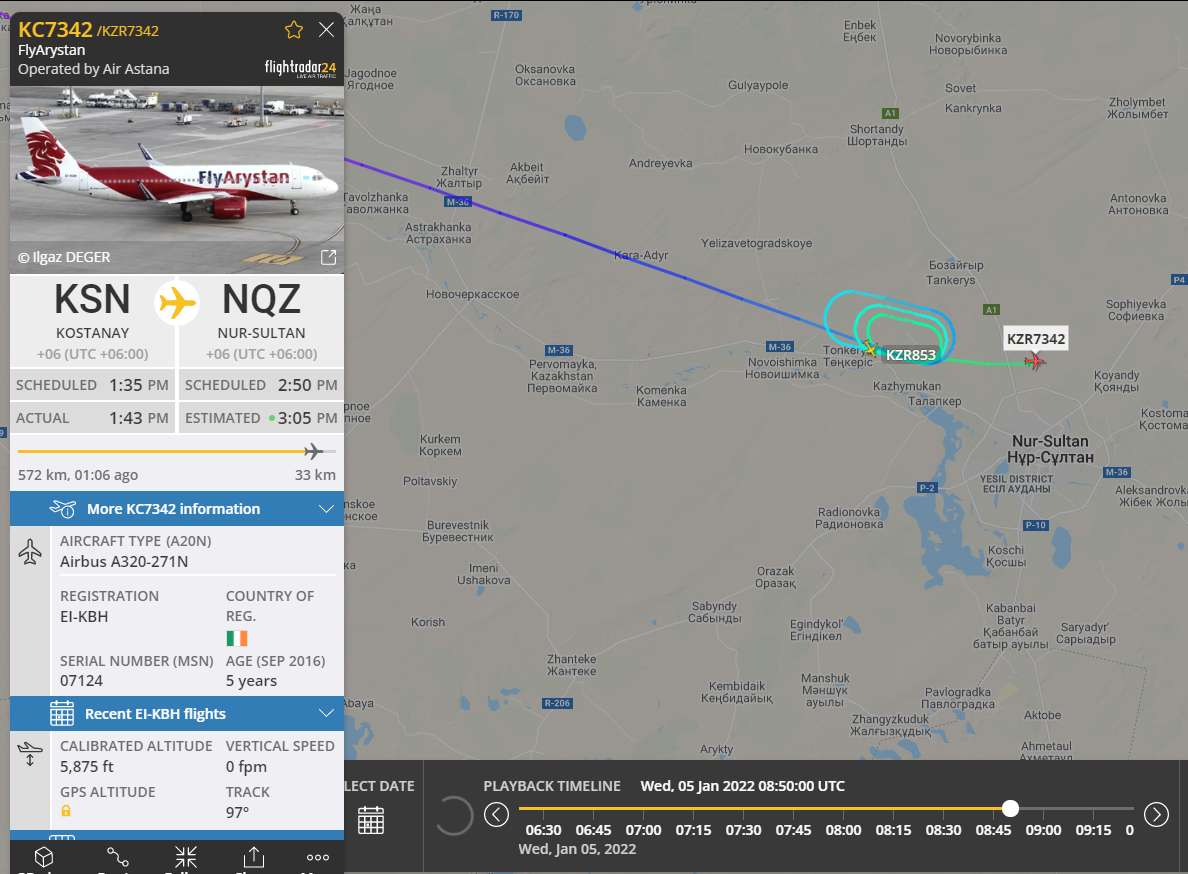
Task: Click the flight progress bar plane marker
Action: click(313, 451)
